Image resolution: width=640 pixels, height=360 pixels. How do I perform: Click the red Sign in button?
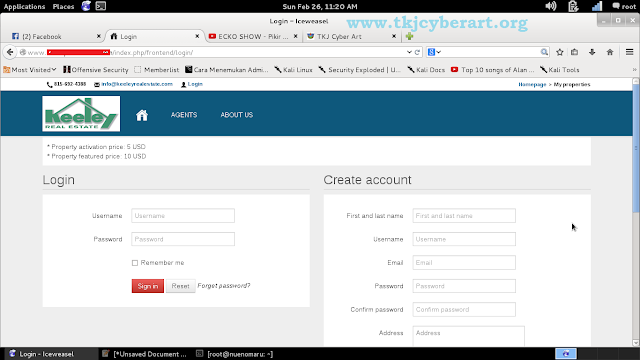[148, 286]
